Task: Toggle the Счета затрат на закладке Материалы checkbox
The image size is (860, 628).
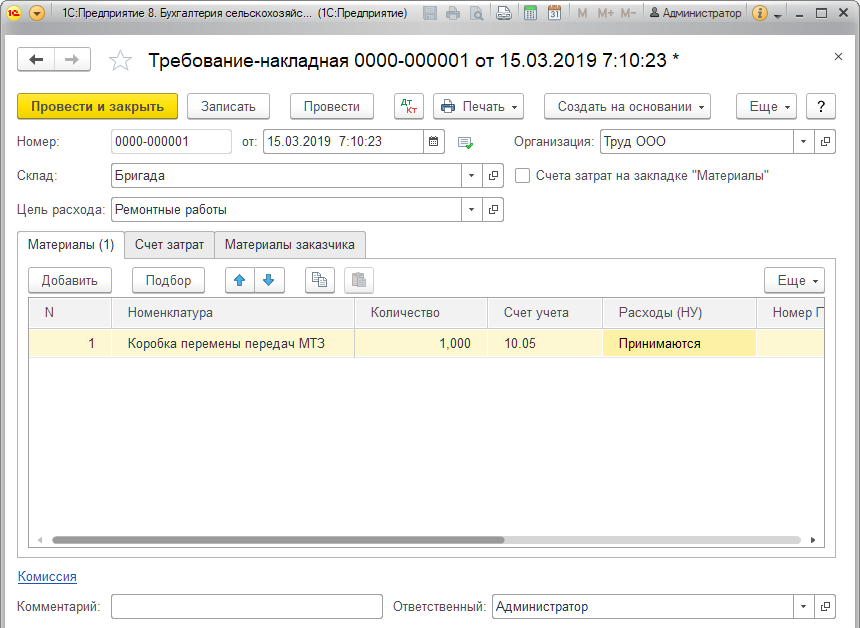Action: click(522, 176)
